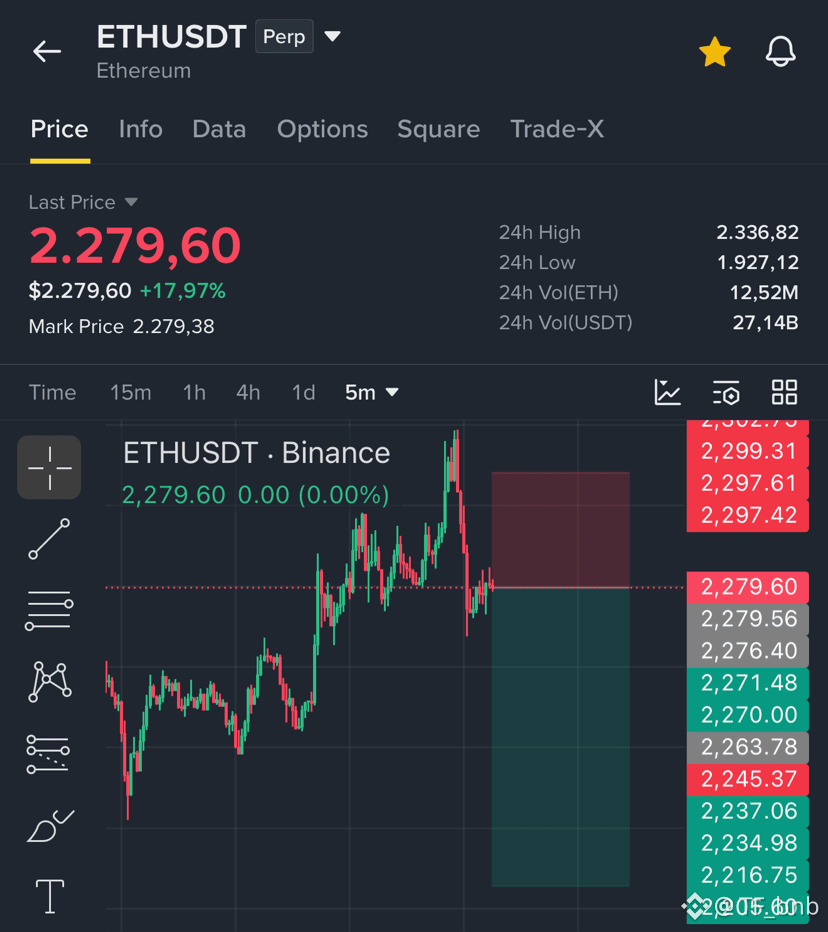Select the XABCD pattern tool

(x=49, y=682)
